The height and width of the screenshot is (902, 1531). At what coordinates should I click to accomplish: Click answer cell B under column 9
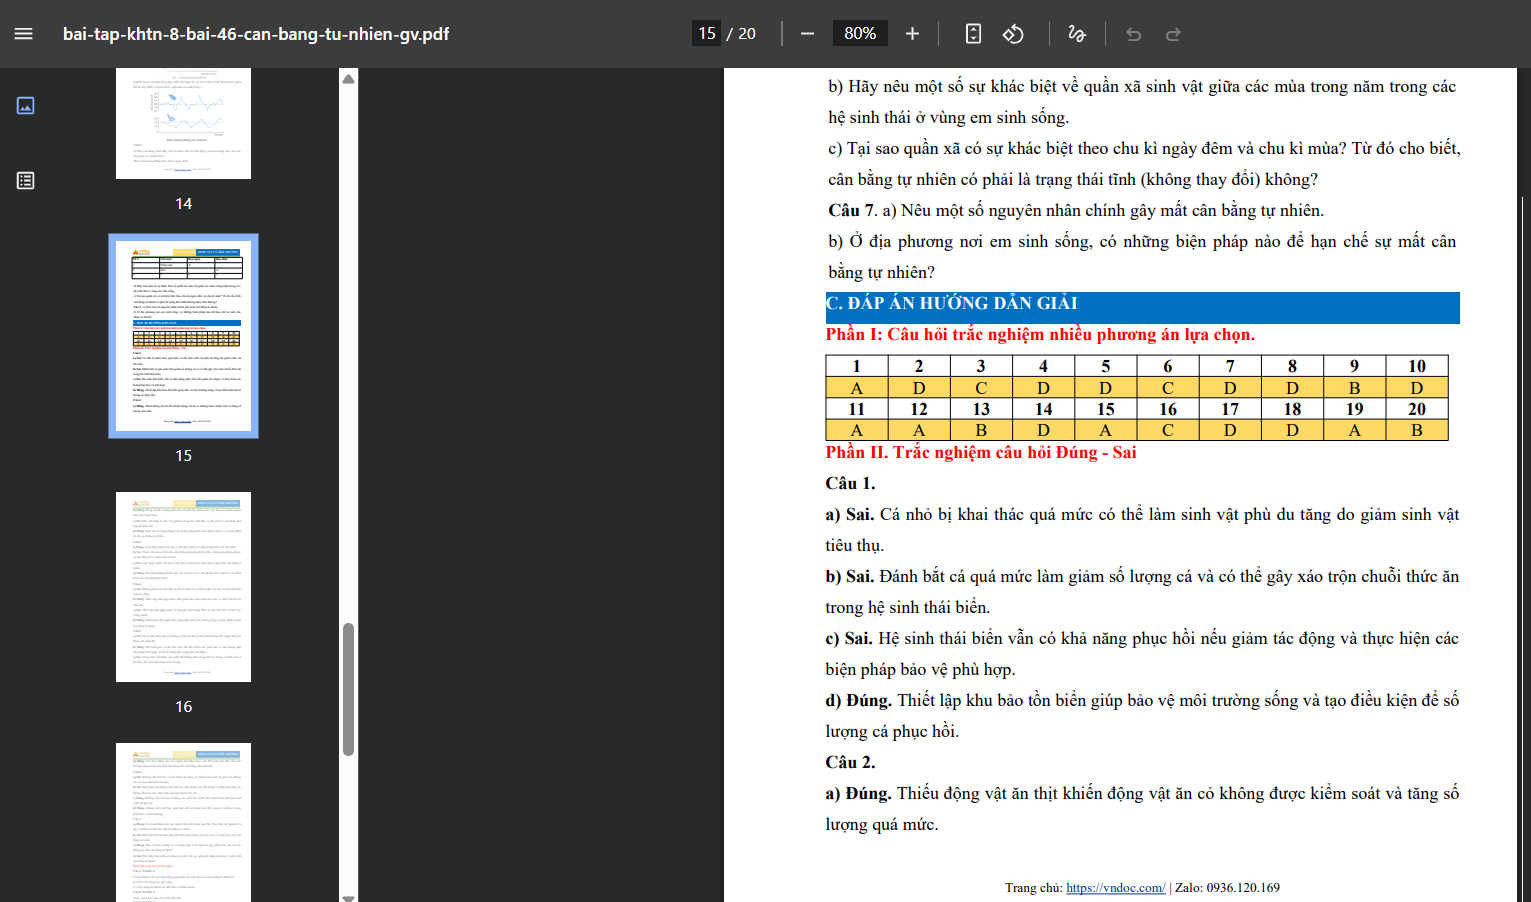(1354, 388)
